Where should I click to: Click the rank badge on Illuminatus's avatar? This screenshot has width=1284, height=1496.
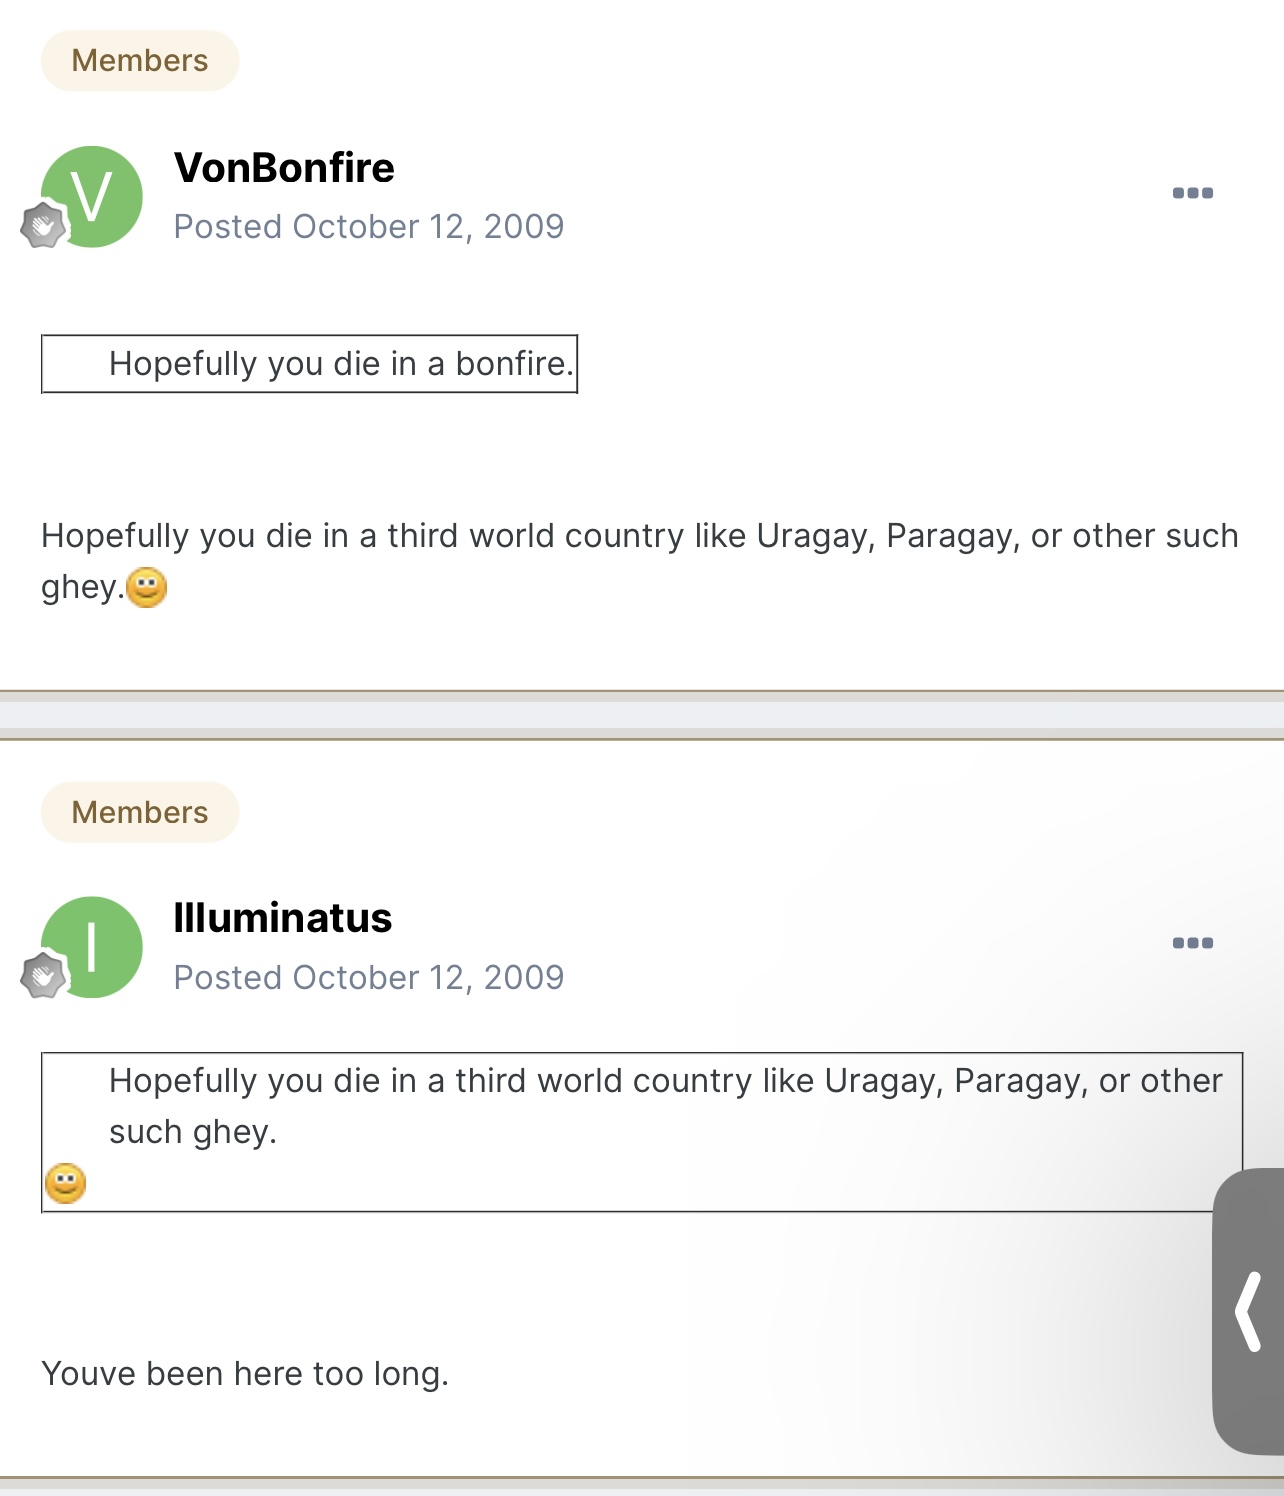(x=43, y=975)
